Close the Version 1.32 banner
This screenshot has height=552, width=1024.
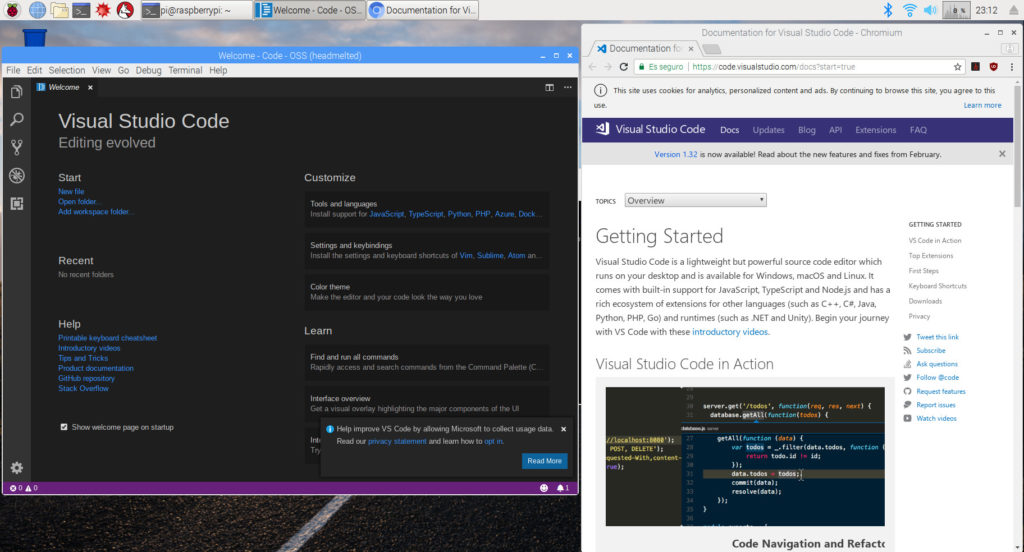(1002, 154)
